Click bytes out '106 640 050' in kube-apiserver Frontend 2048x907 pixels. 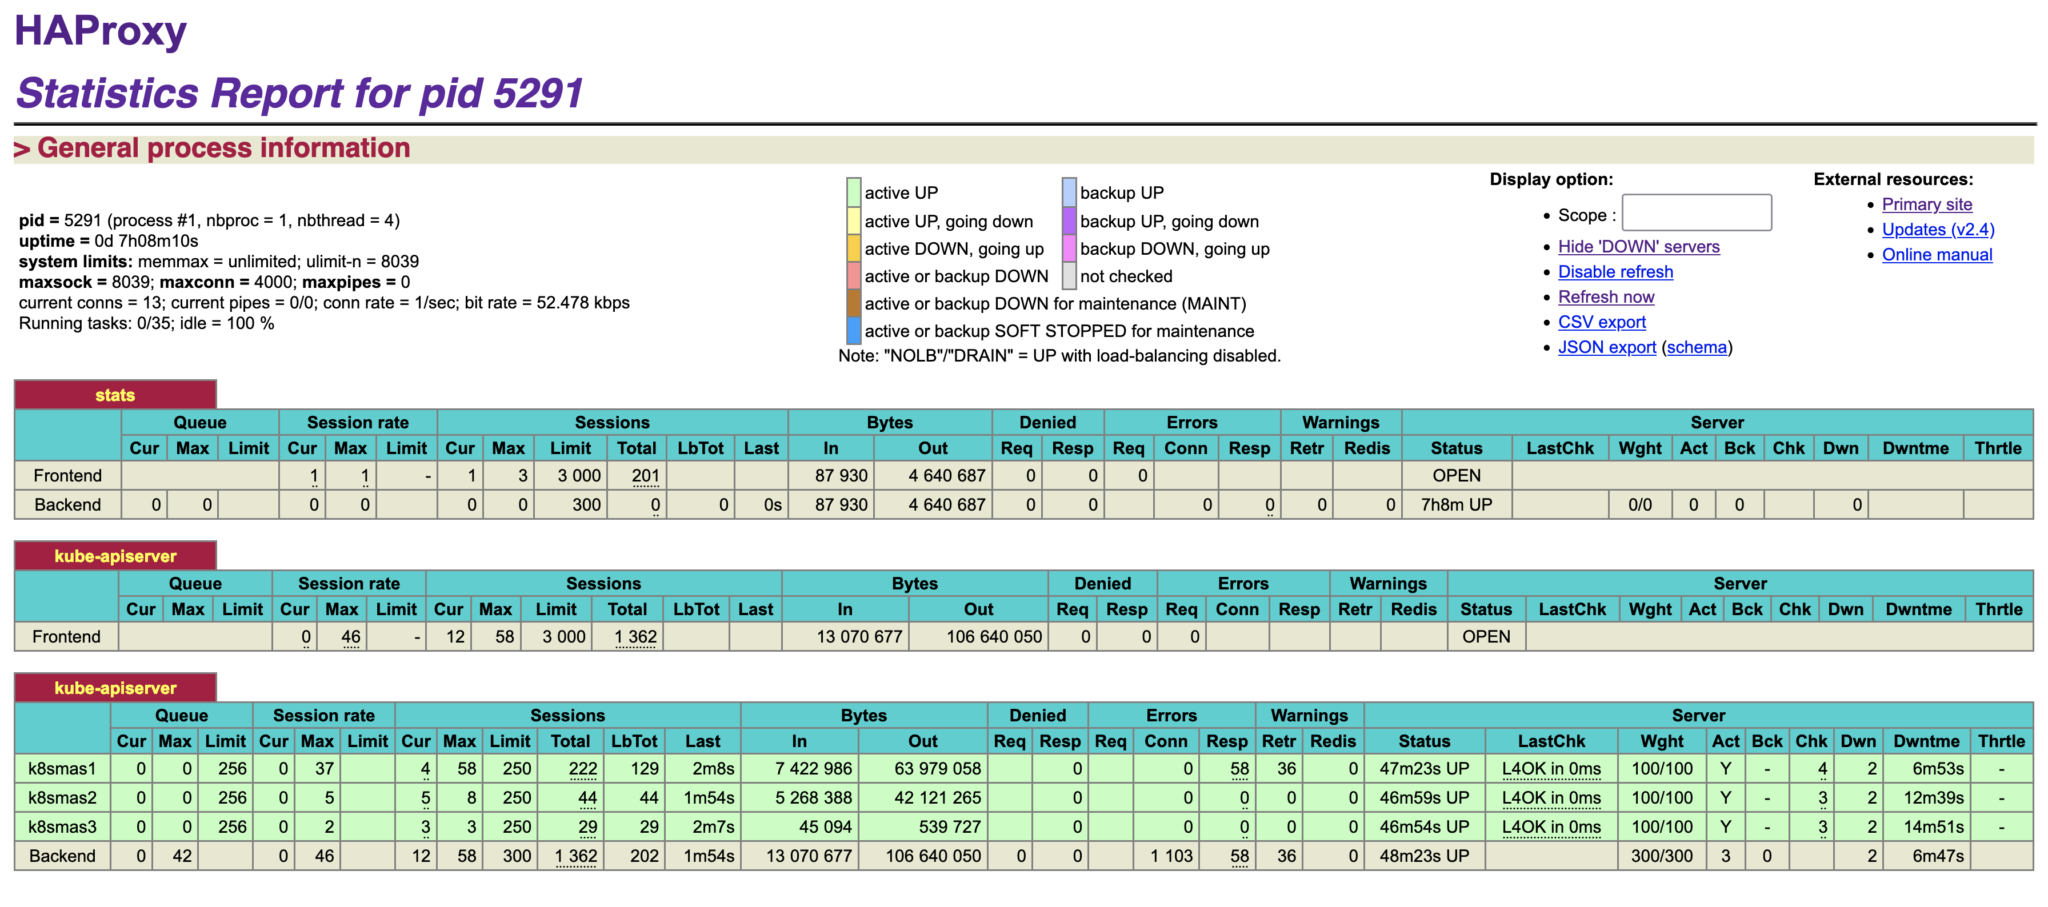(x=994, y=637)
